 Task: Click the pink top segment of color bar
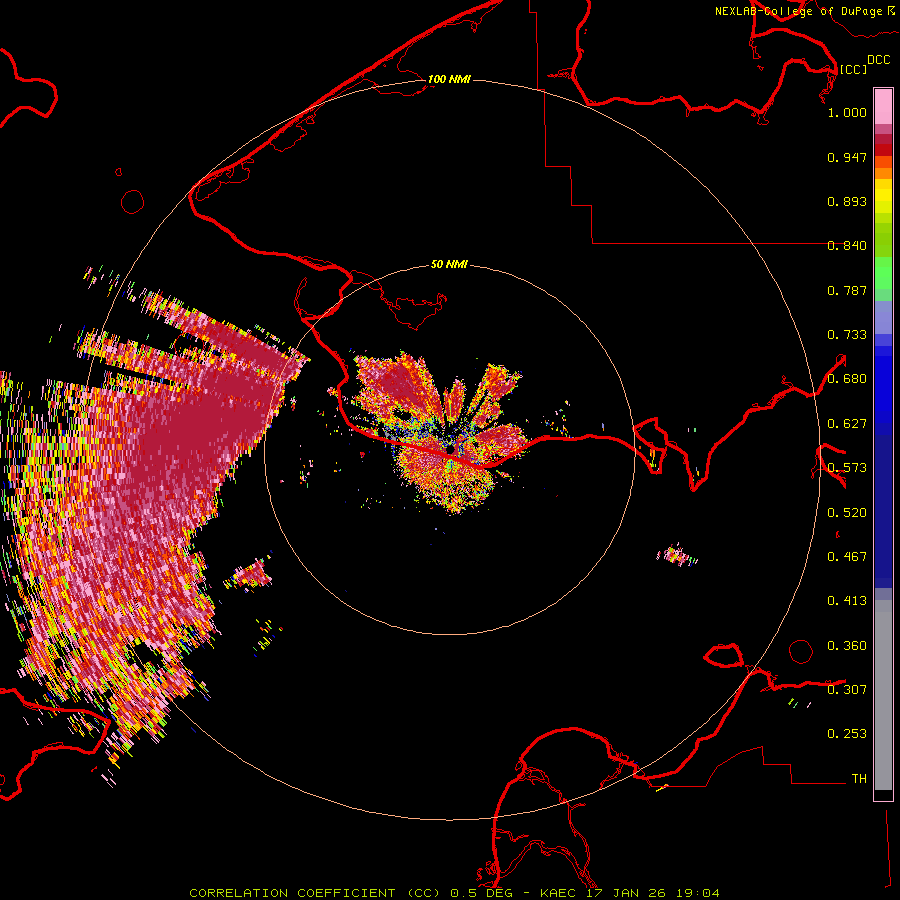(x=883, y=106)
